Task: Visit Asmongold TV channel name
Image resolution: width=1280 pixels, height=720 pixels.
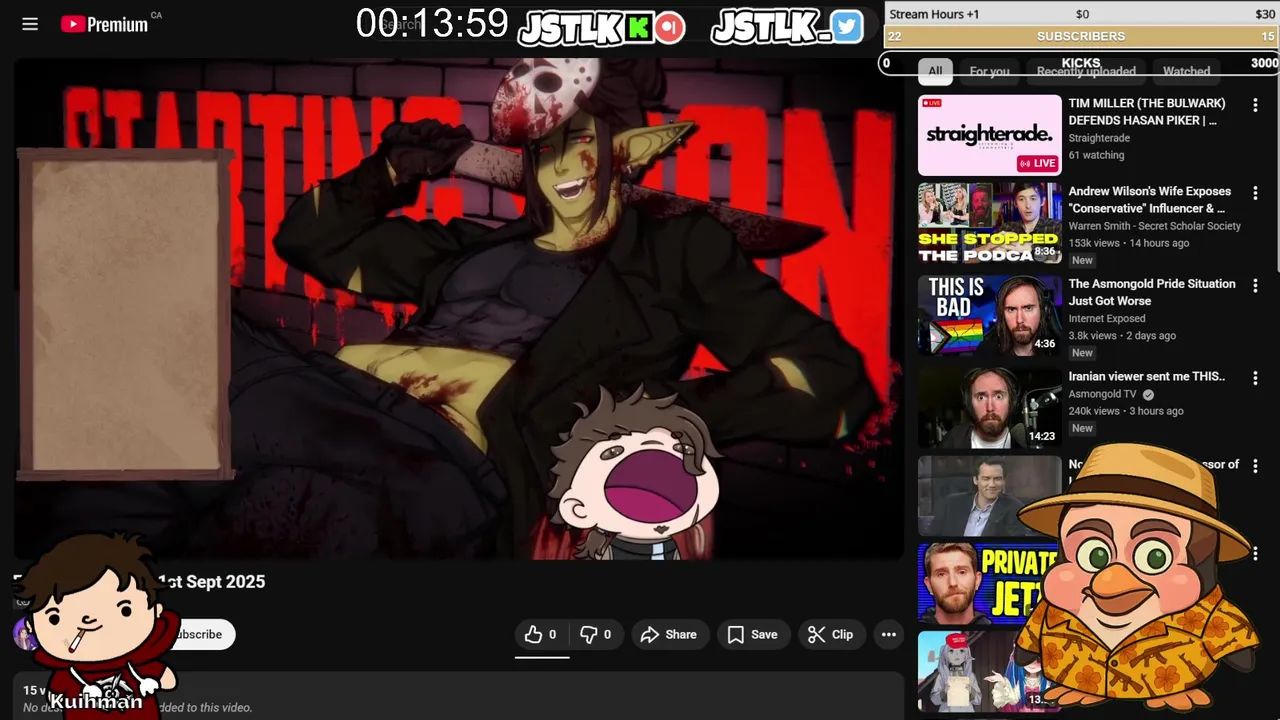Action: click(x=1102, y=394)
